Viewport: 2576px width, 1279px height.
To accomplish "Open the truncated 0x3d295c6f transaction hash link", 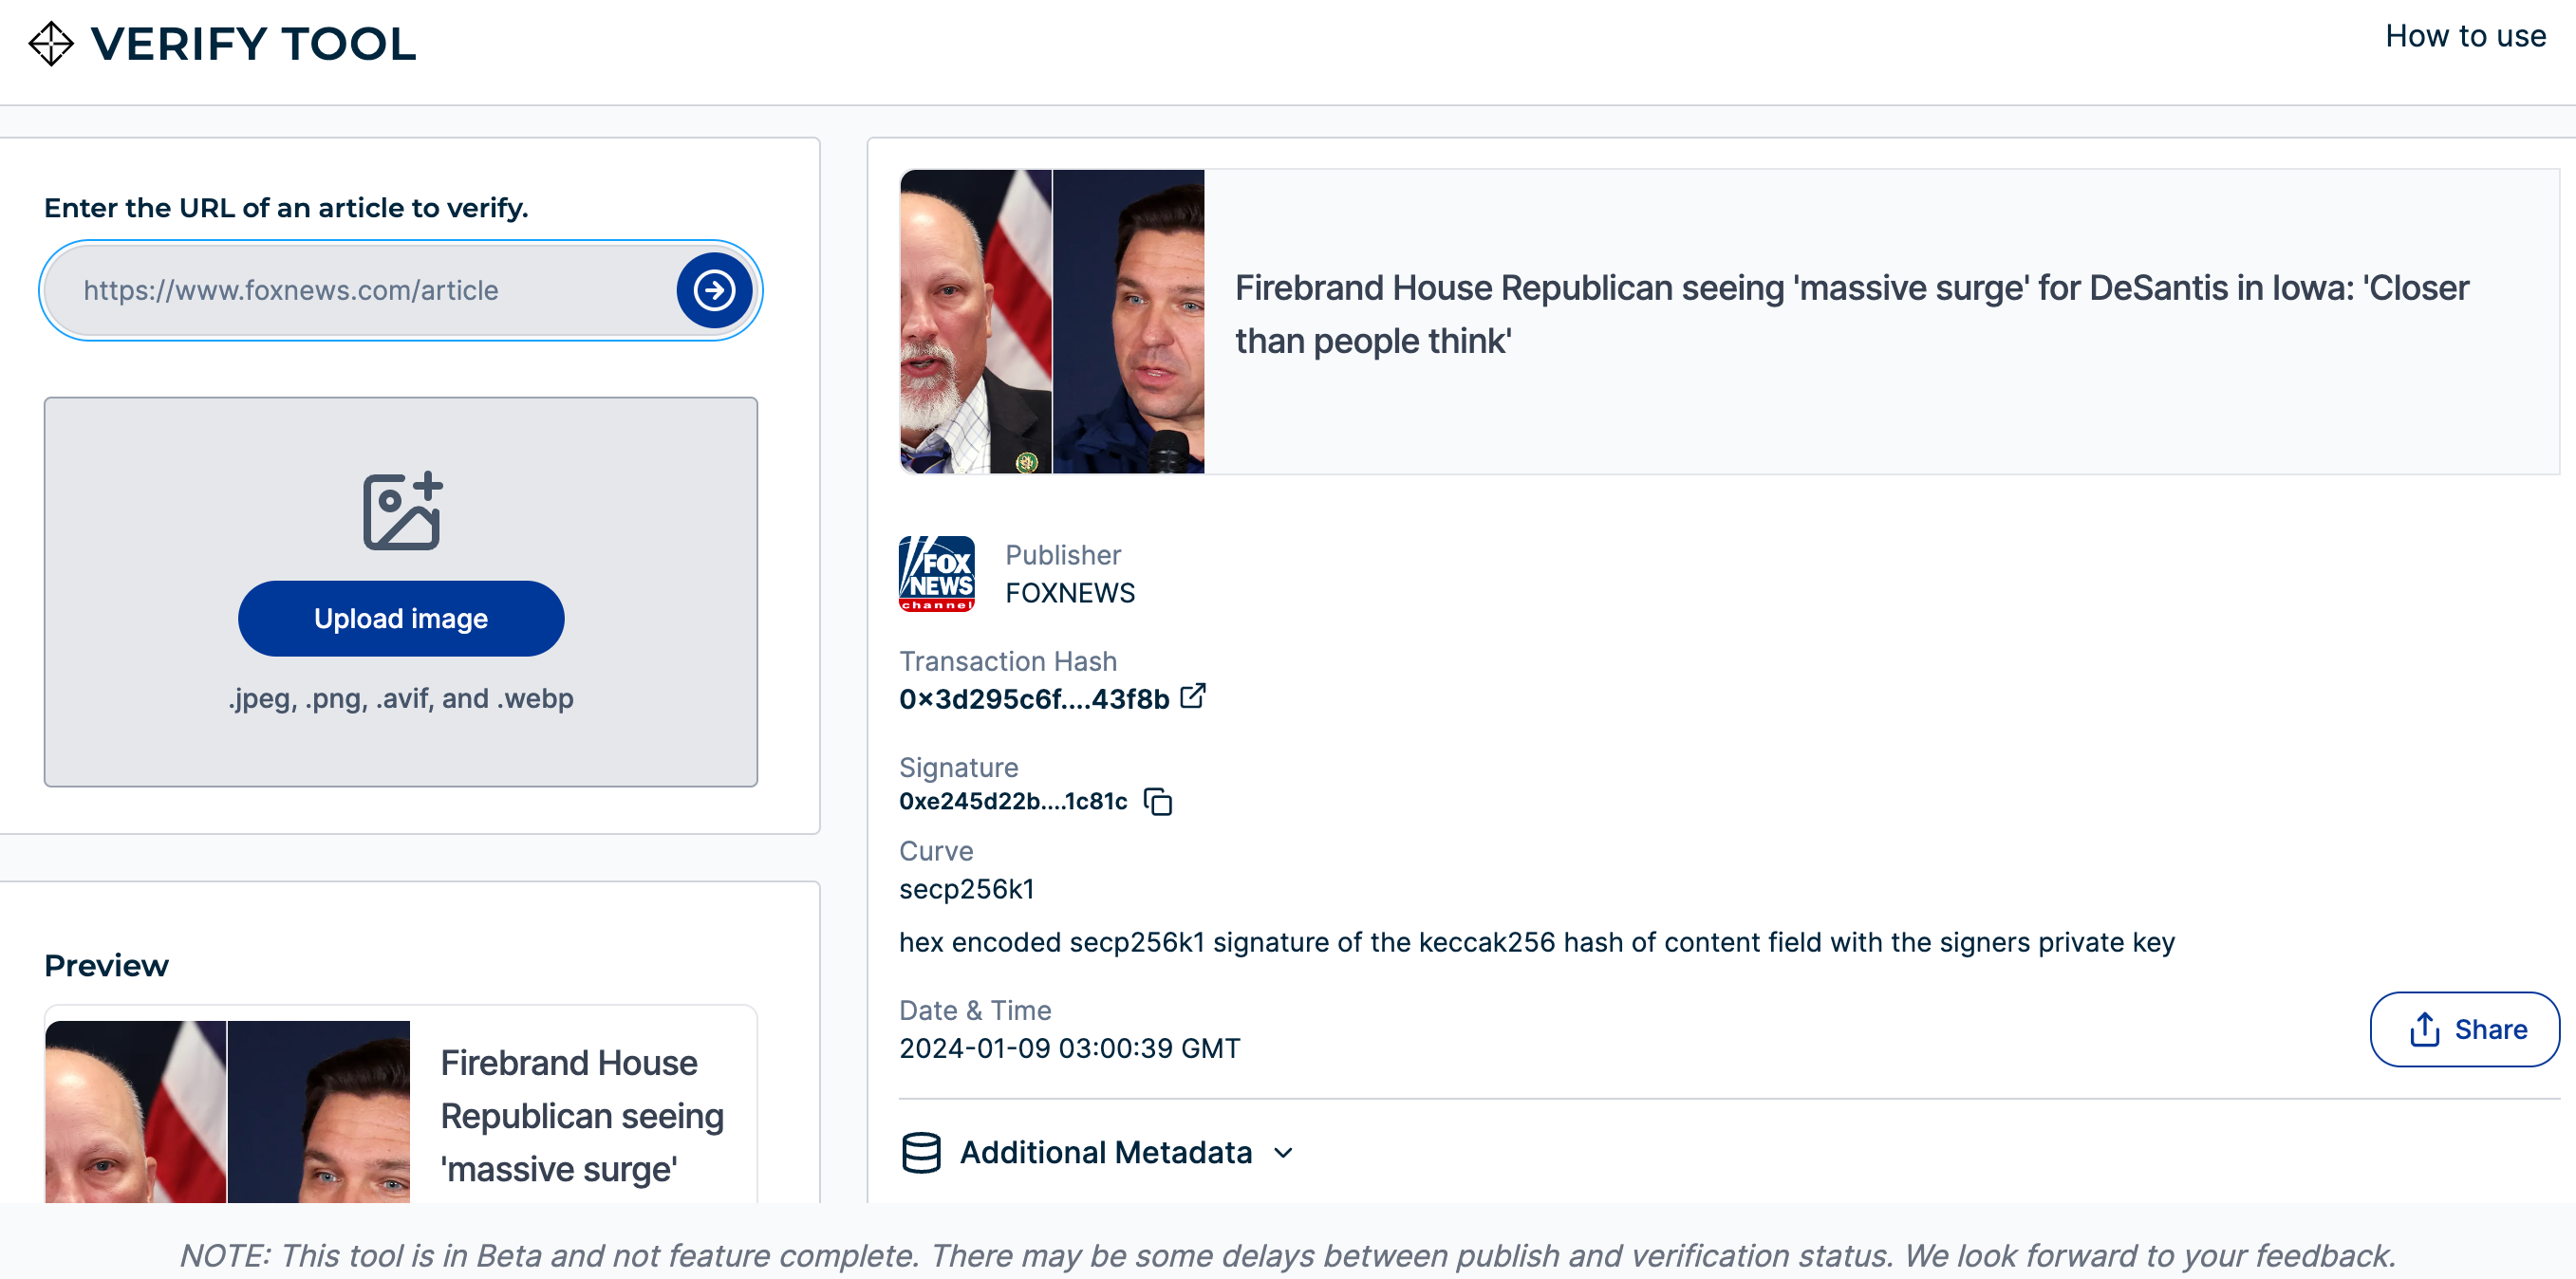I will tap(1033, 699).
